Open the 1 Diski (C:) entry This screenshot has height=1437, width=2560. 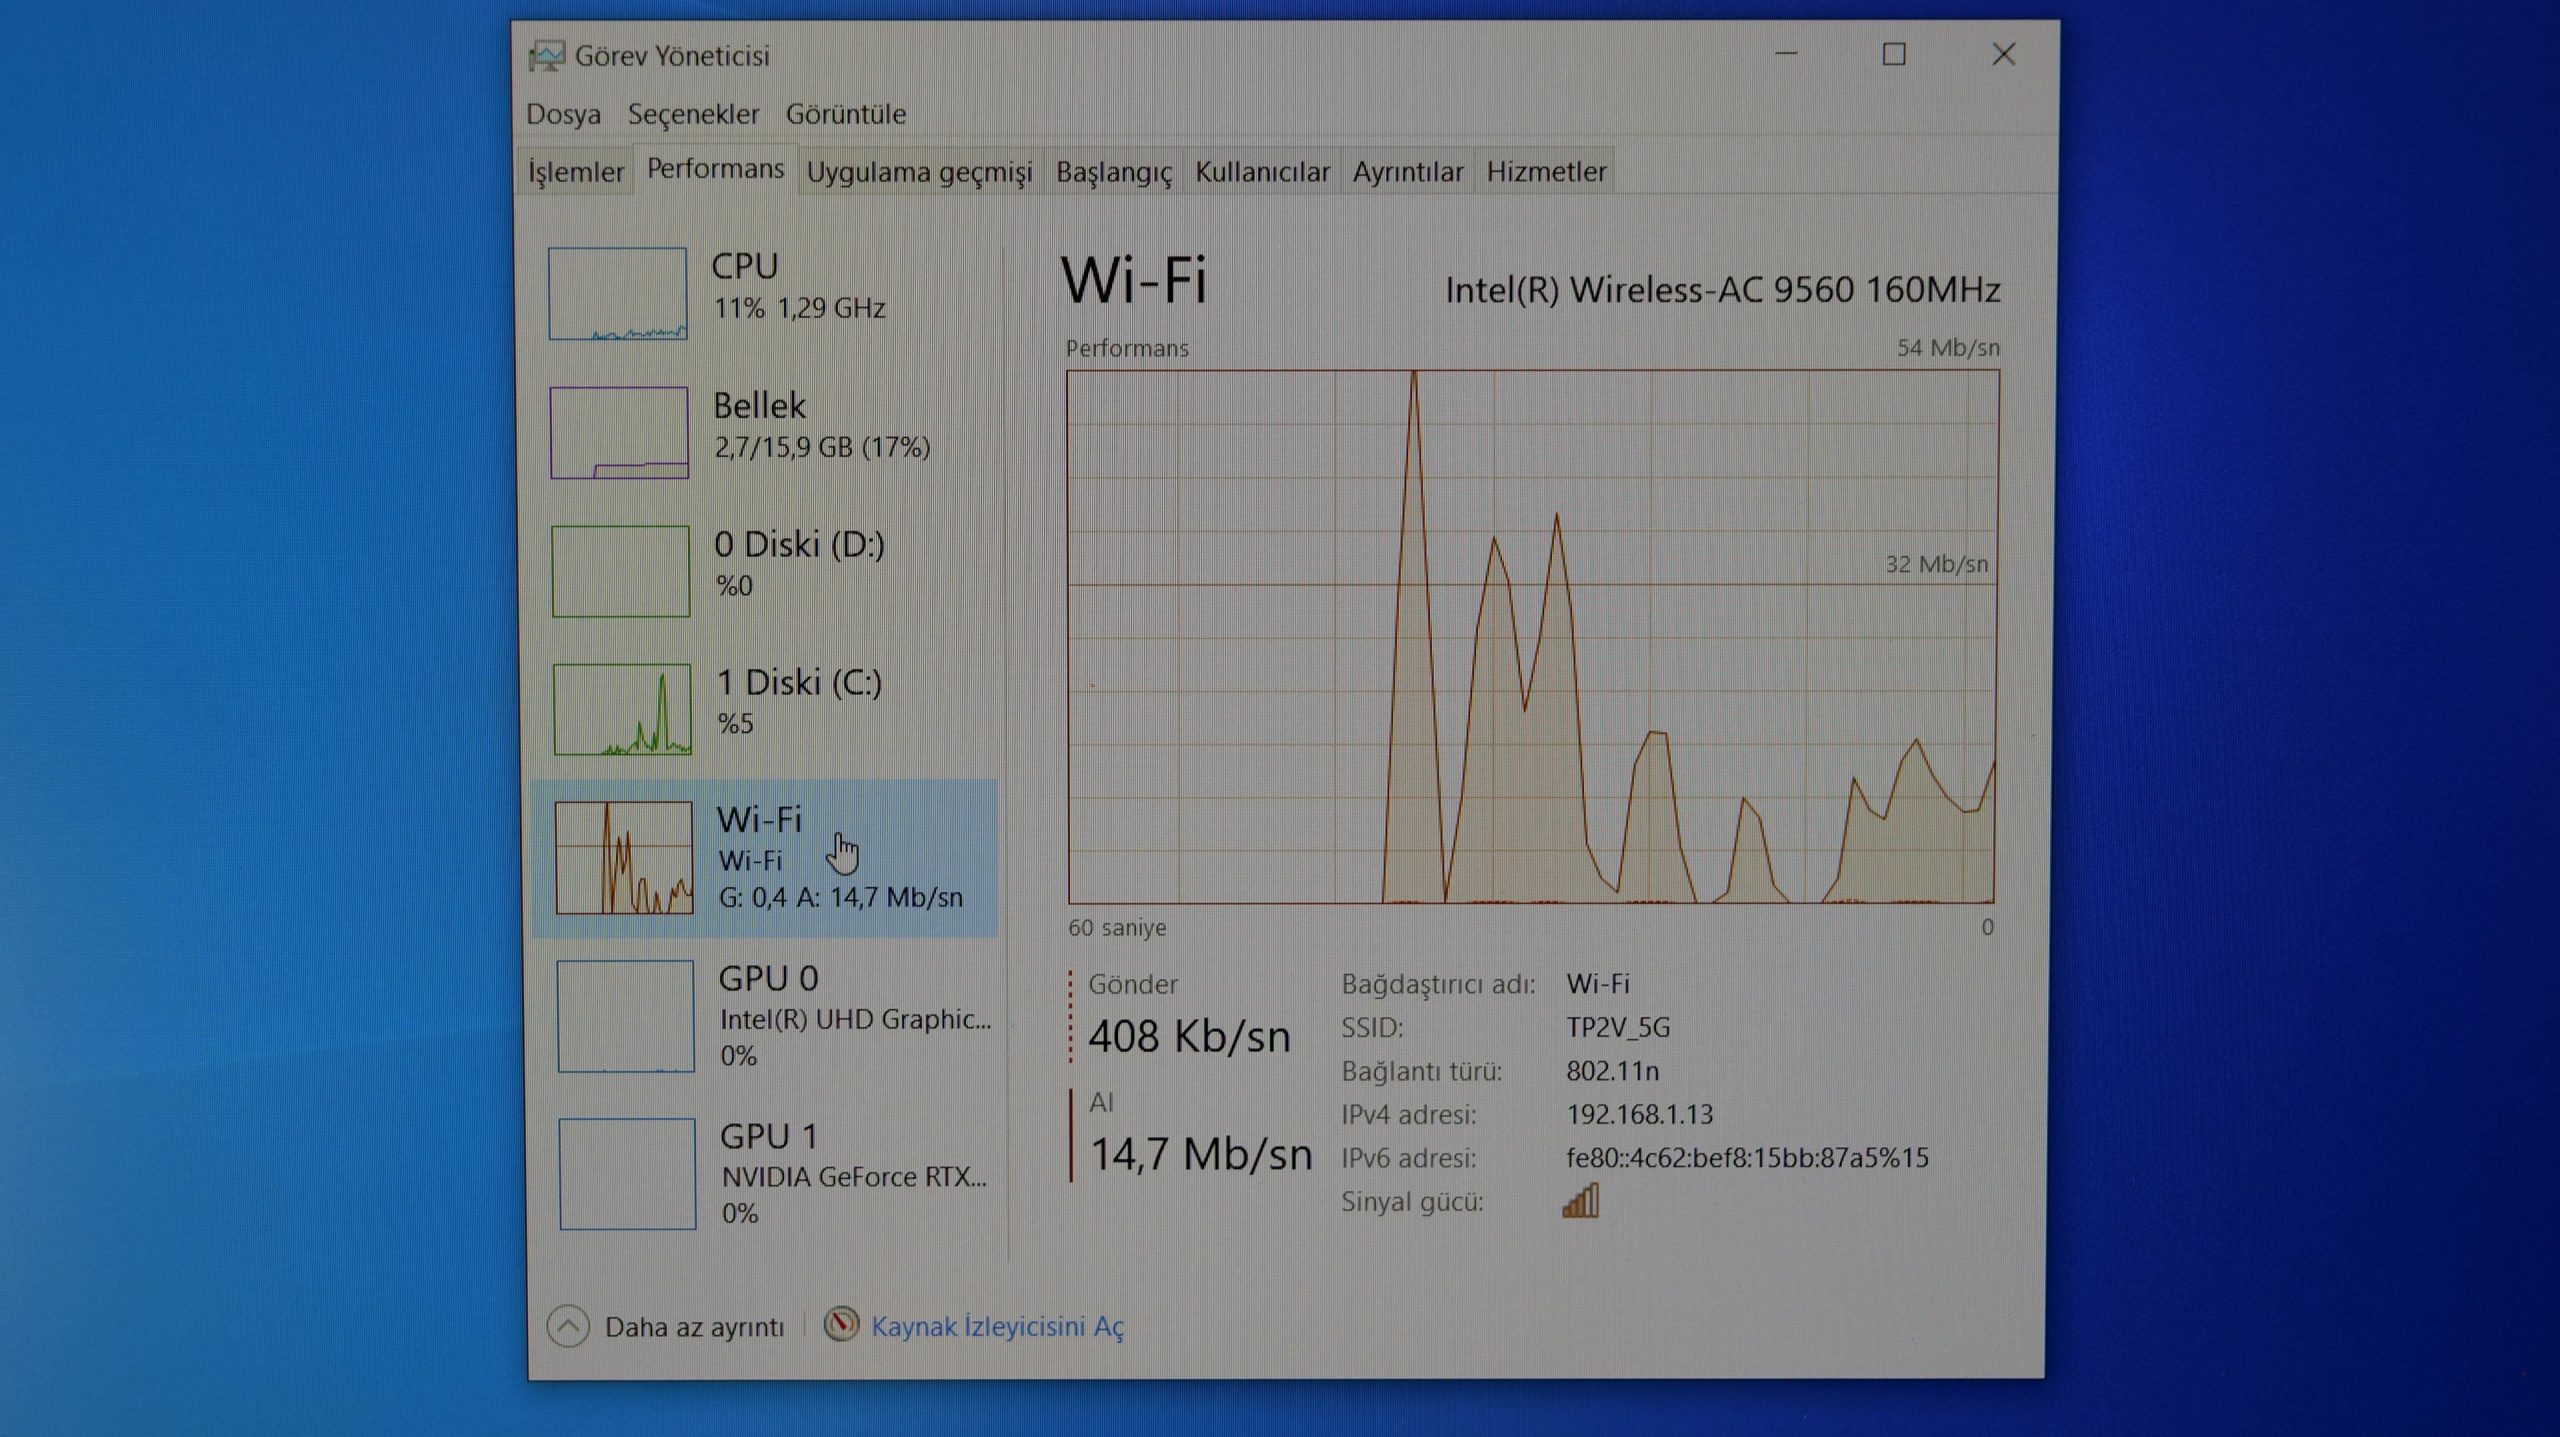click(798, 684)
